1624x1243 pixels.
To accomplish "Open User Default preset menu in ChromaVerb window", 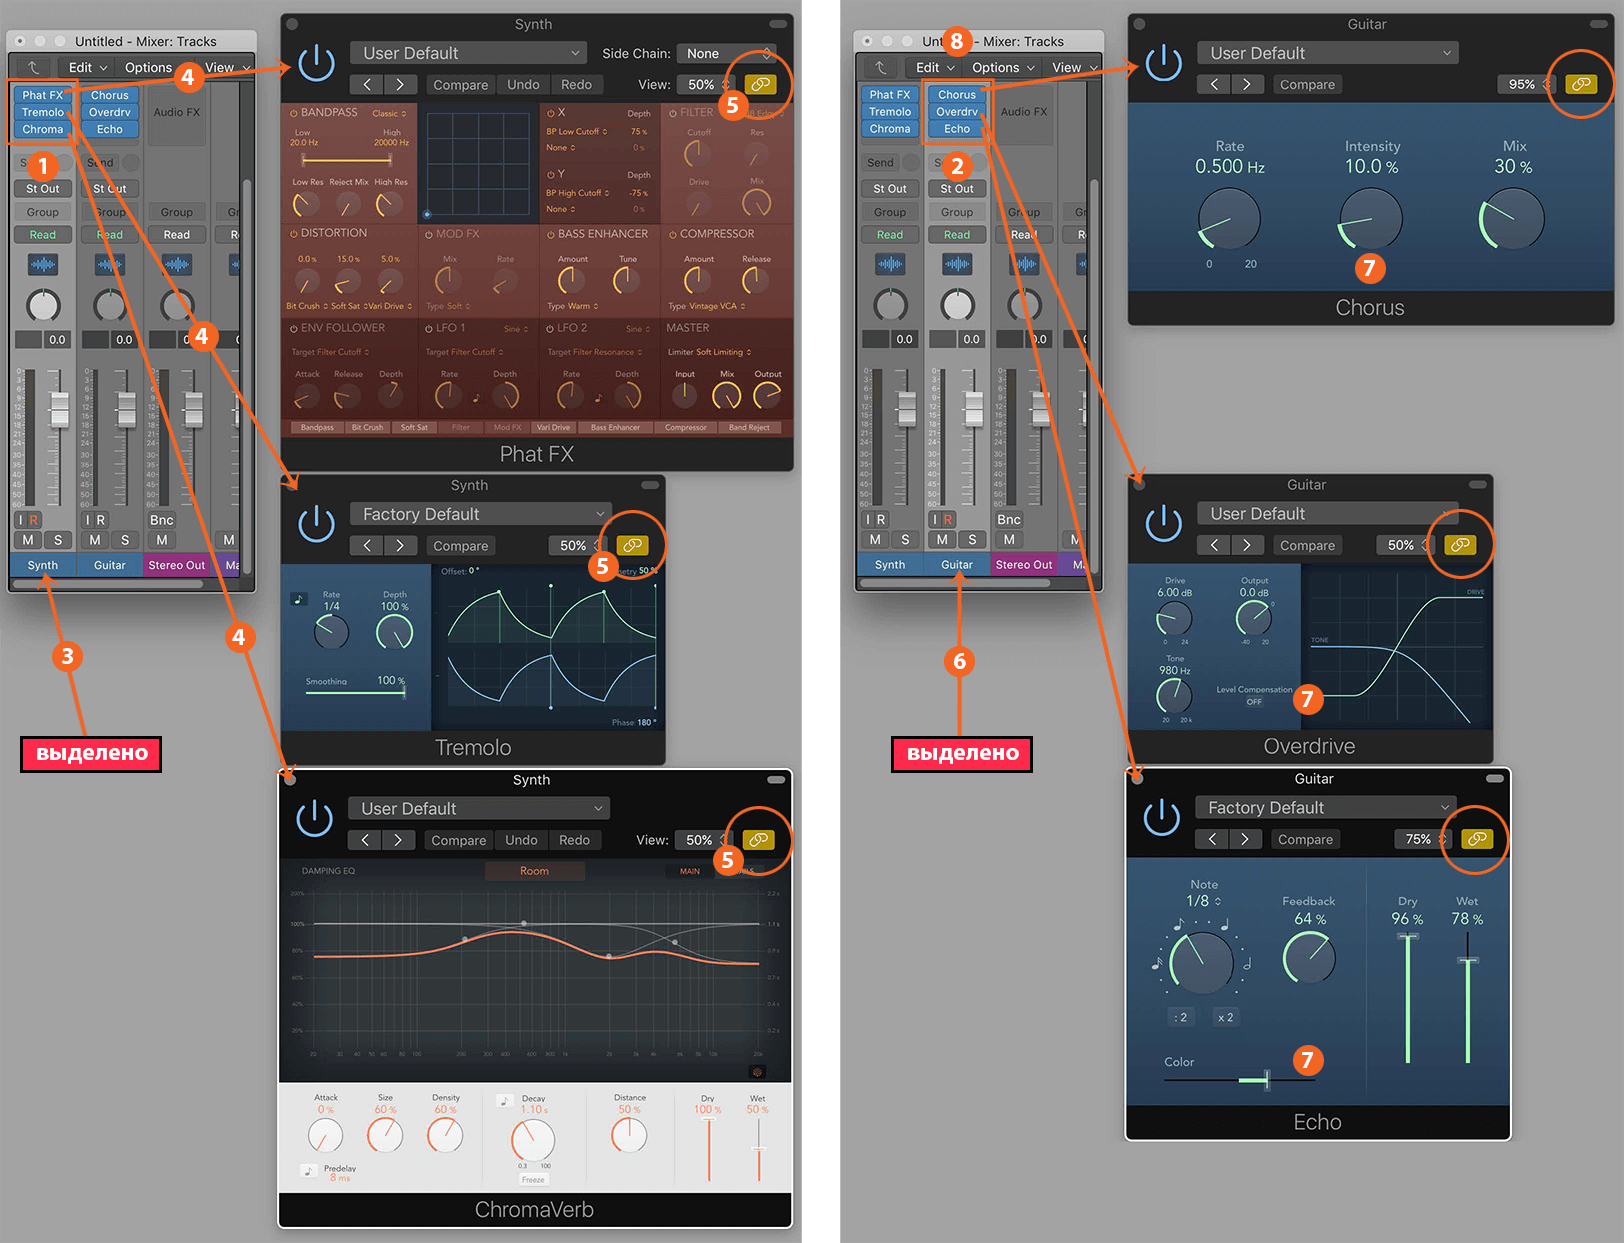I will coord(479,808).
